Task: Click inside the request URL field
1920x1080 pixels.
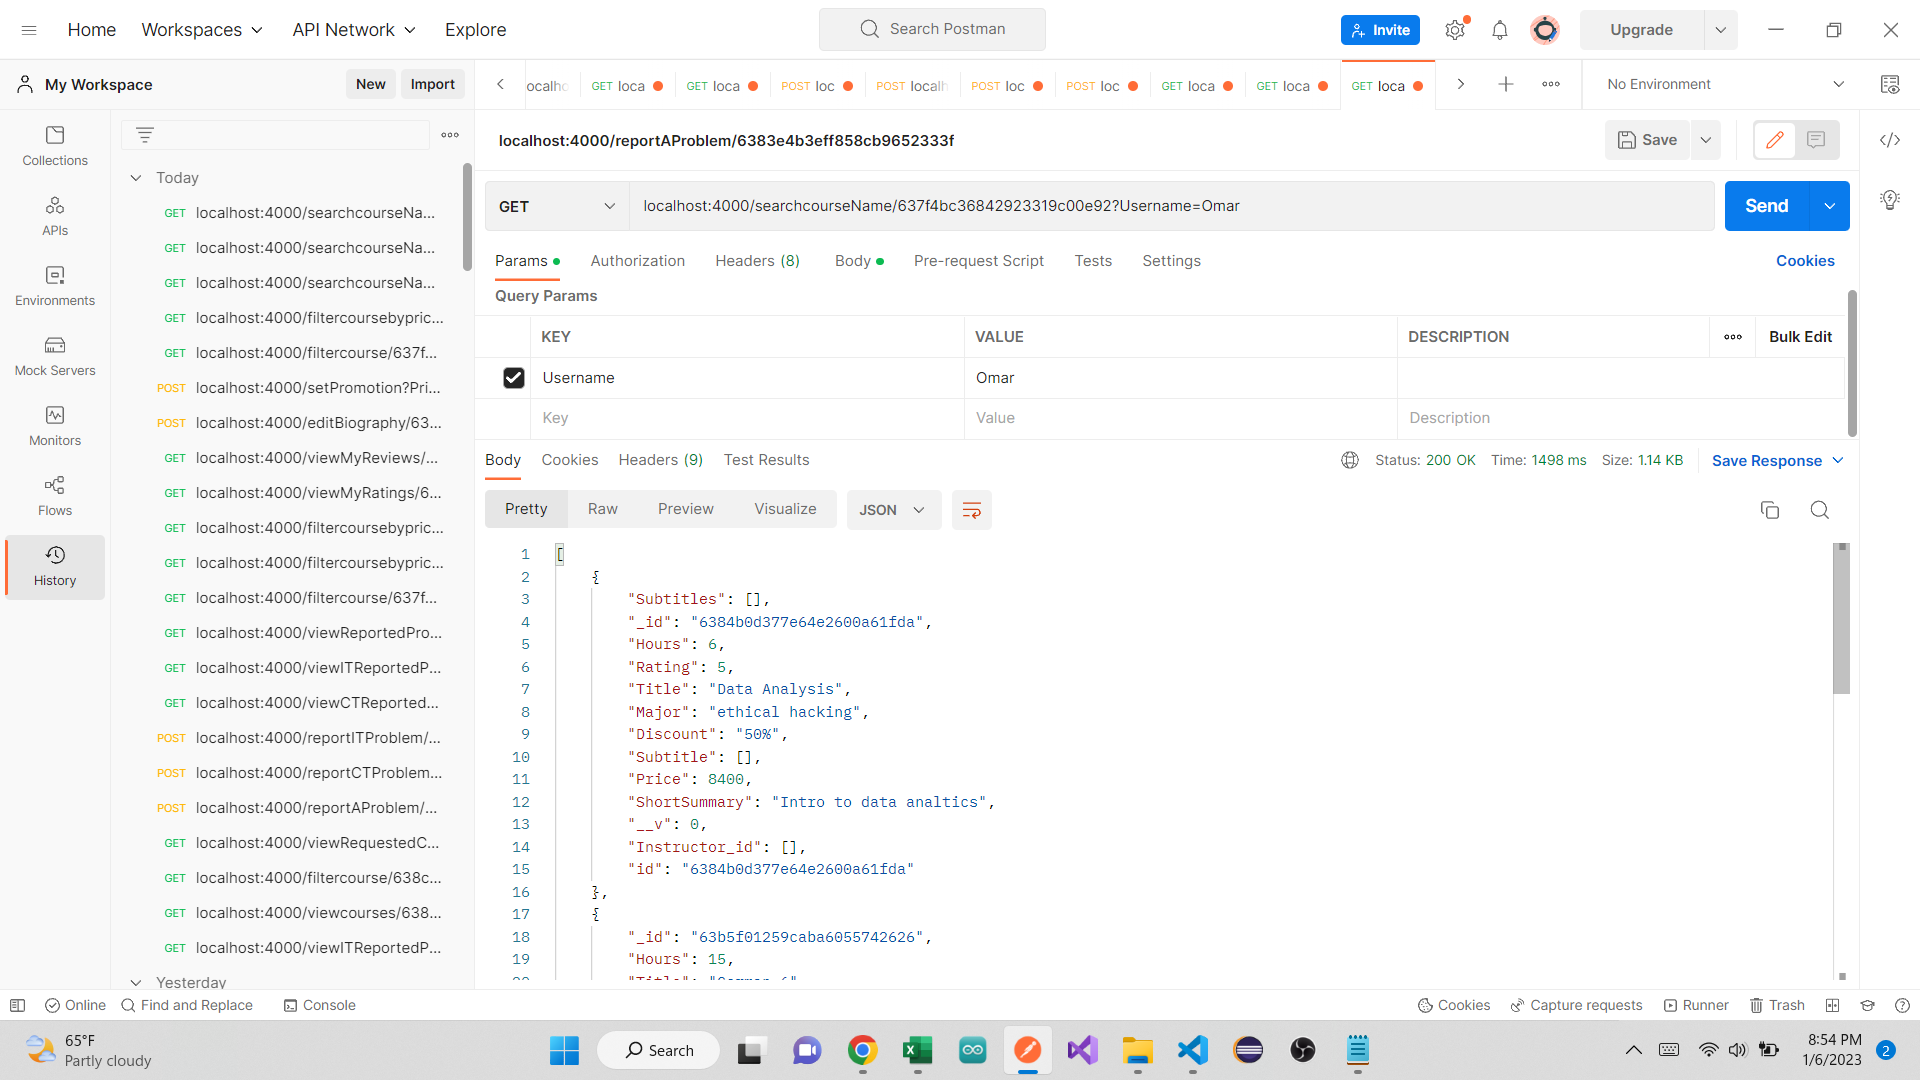Action: tap(1100, 206)
